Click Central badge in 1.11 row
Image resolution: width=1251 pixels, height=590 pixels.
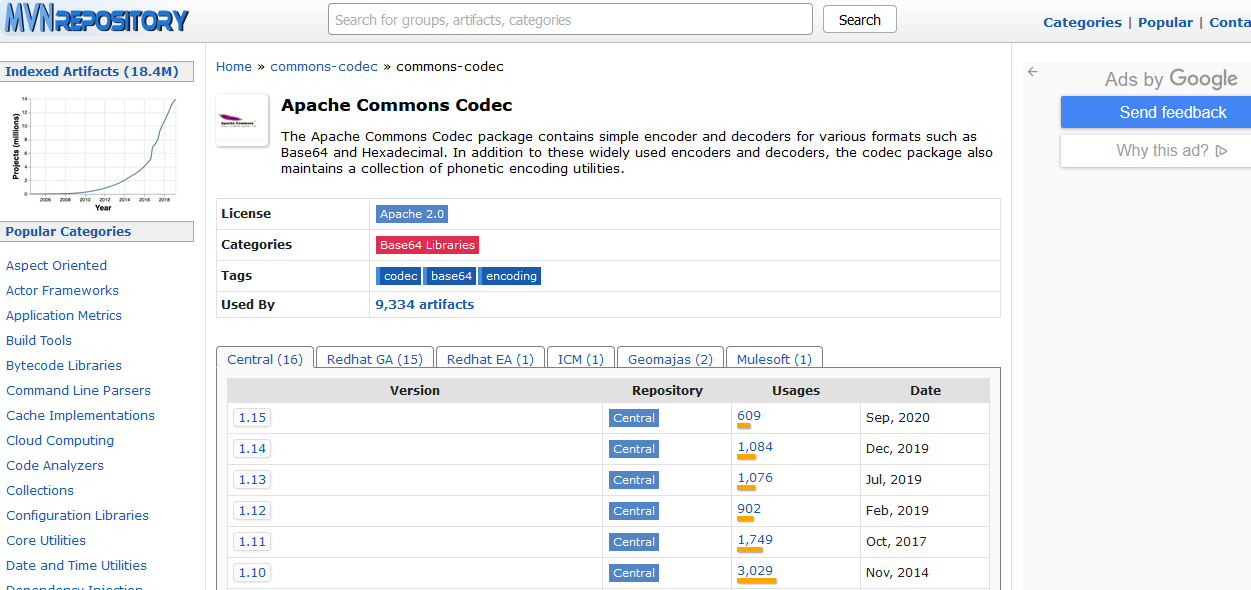coord(634,542)
